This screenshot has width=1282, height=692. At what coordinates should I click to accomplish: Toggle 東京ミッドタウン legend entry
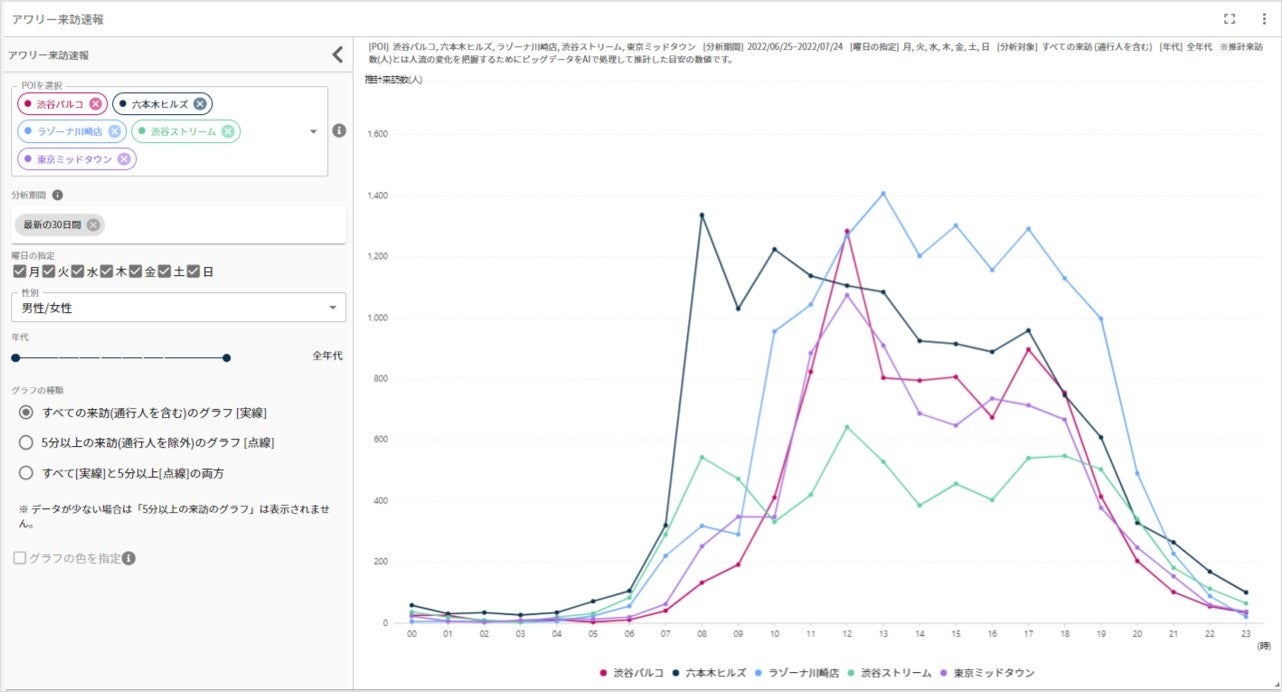tap(989, 673)
